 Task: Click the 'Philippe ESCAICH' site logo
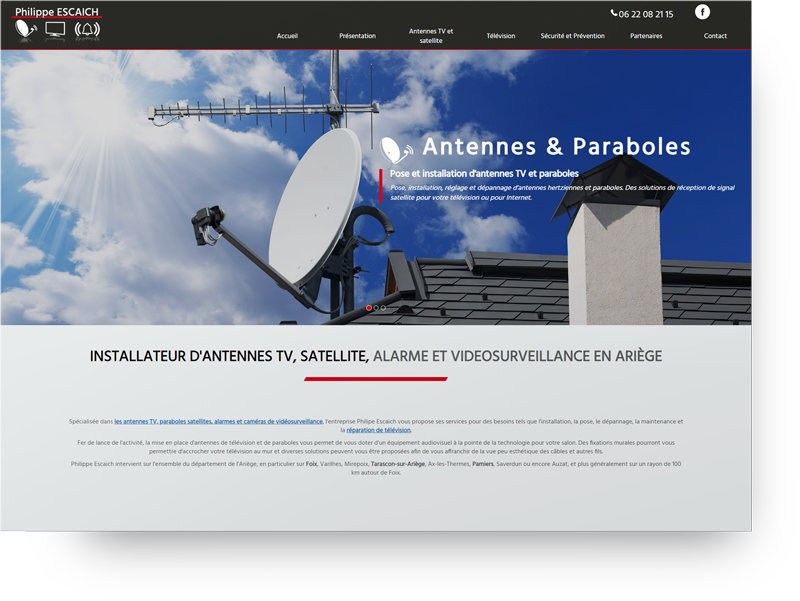56,10
